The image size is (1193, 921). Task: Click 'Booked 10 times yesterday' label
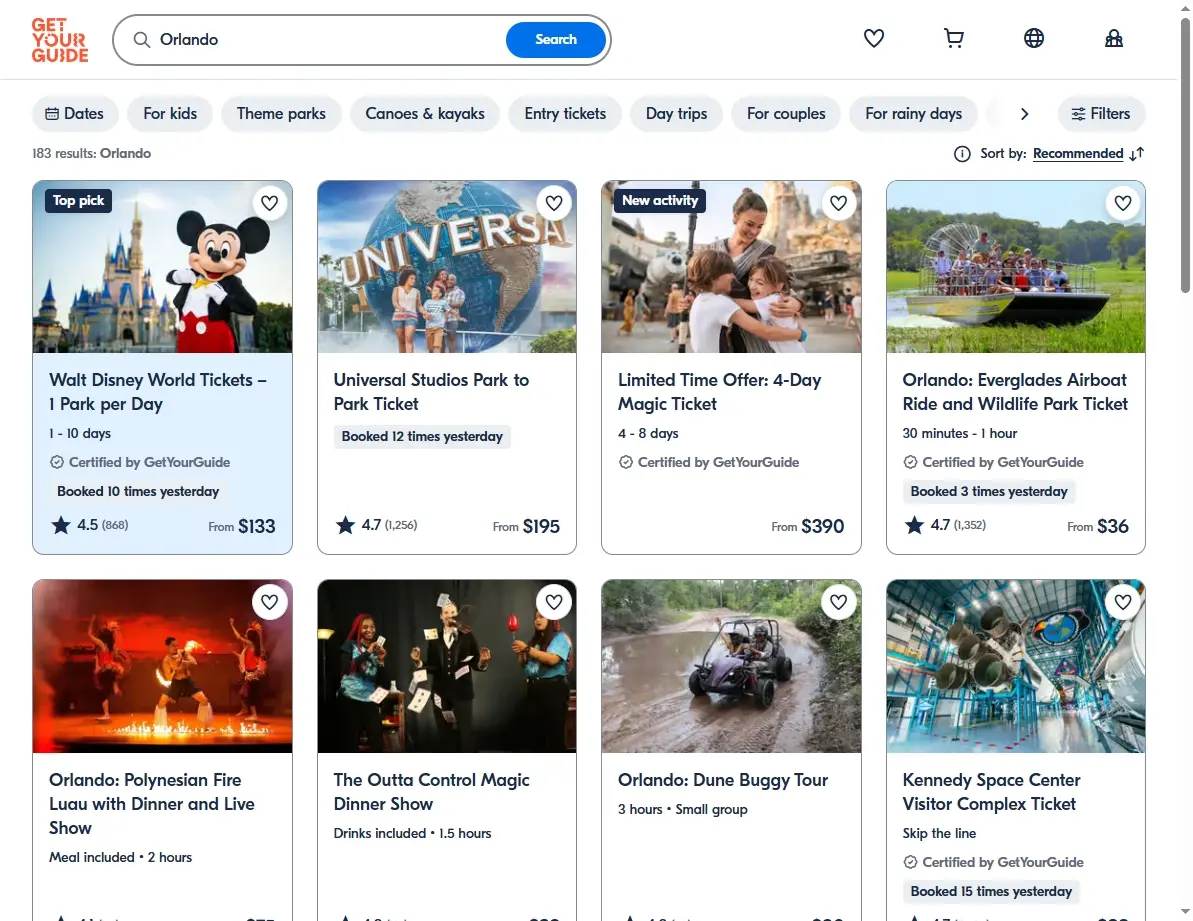pos(138,491)
